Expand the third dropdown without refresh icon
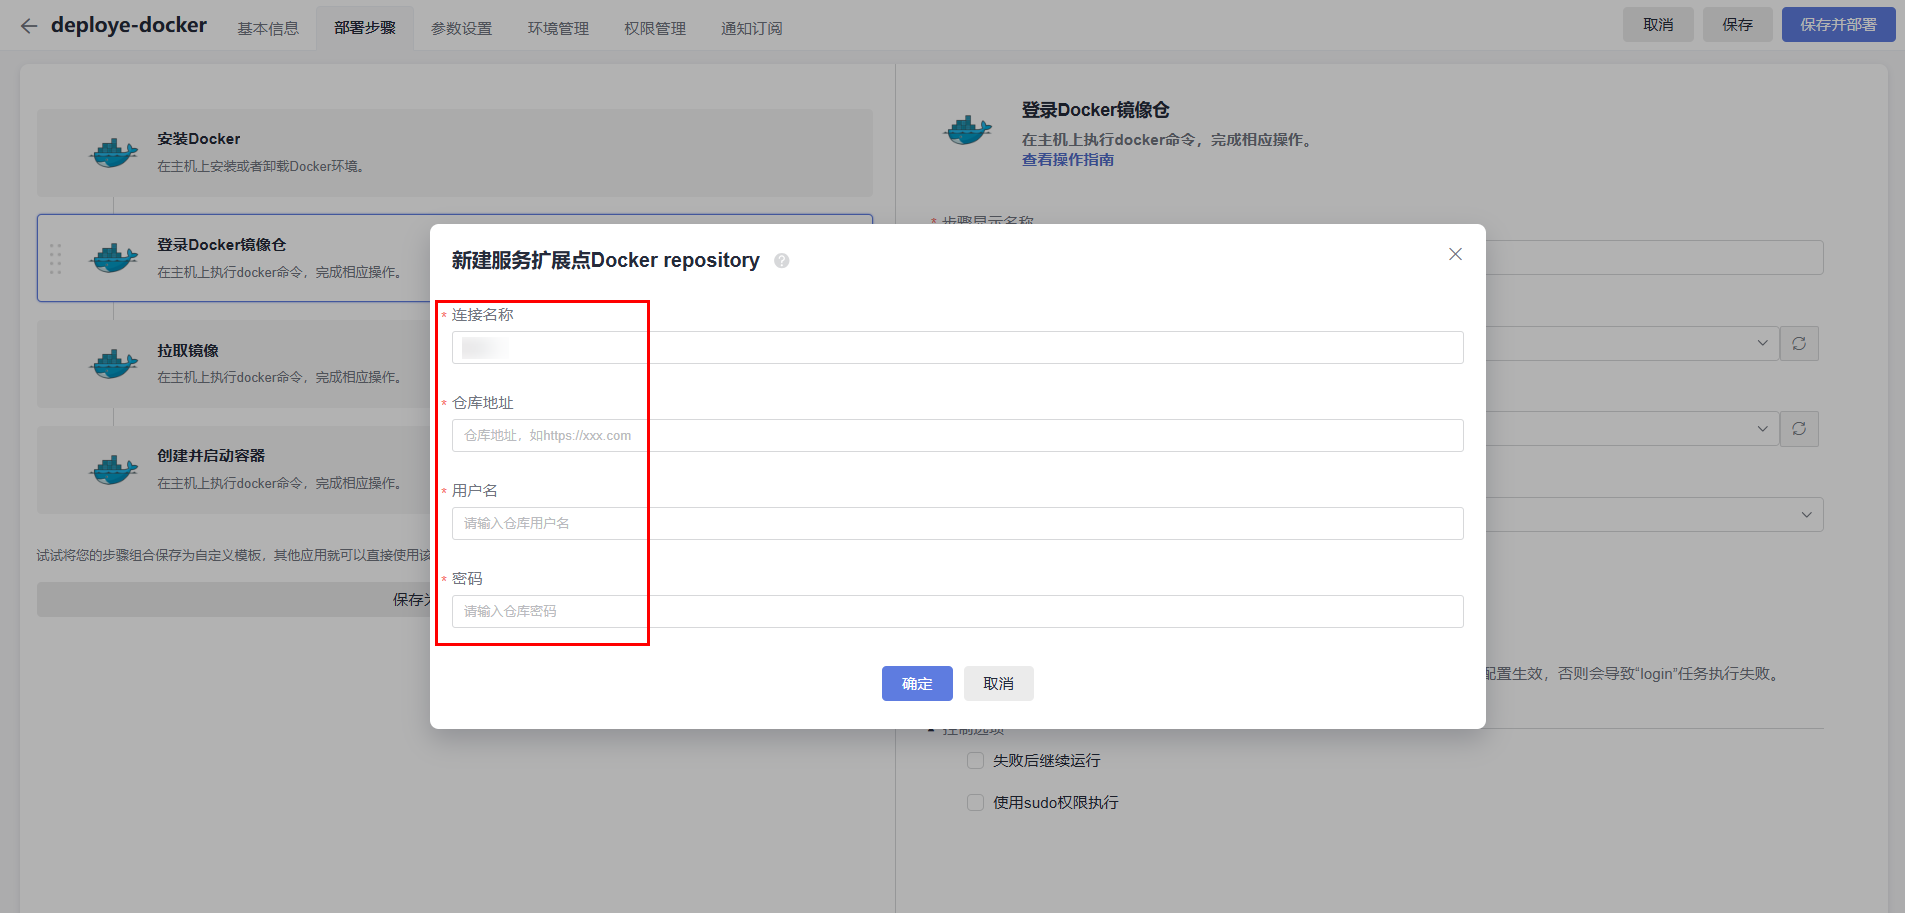The height and width of the screenshot is (913, 1905). point(1806,515)
